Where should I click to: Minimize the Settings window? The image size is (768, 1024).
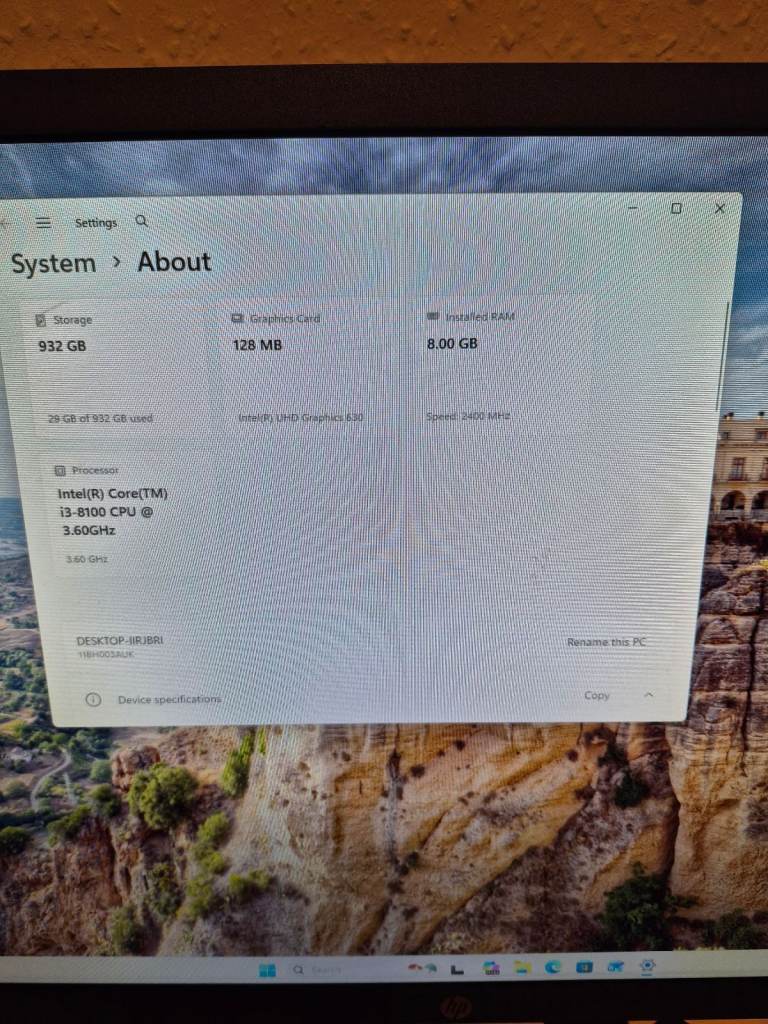pos(633,208)
